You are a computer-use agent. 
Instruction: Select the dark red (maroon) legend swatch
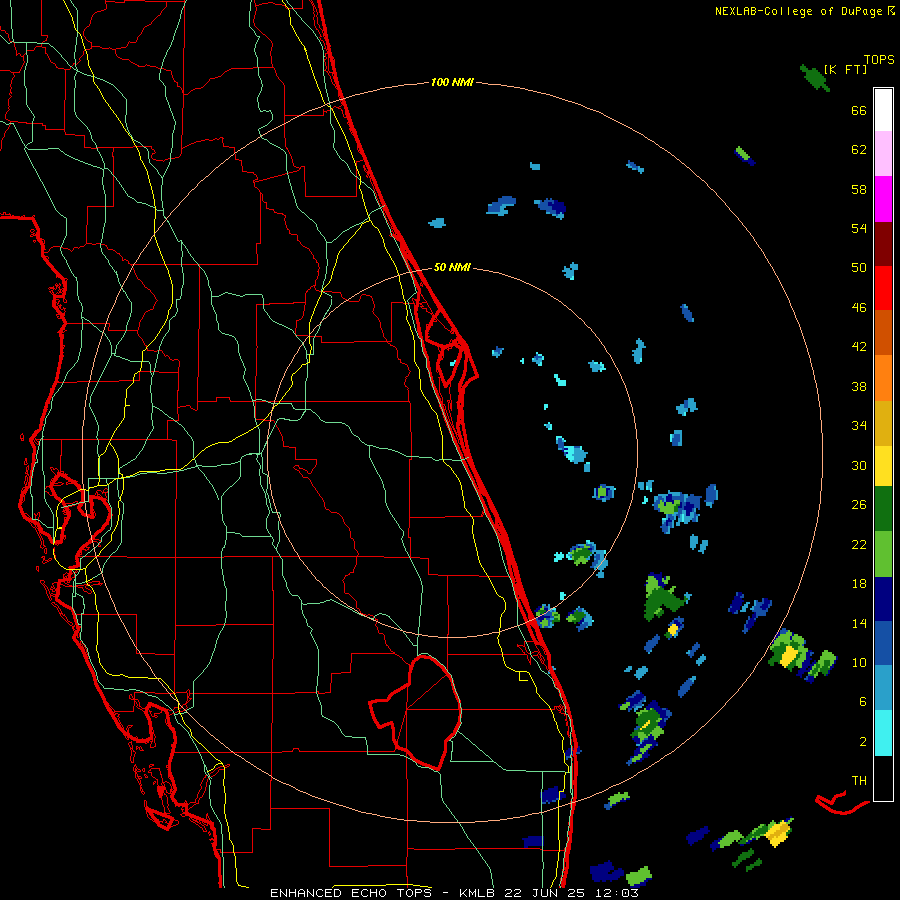[x=883, y=244]
